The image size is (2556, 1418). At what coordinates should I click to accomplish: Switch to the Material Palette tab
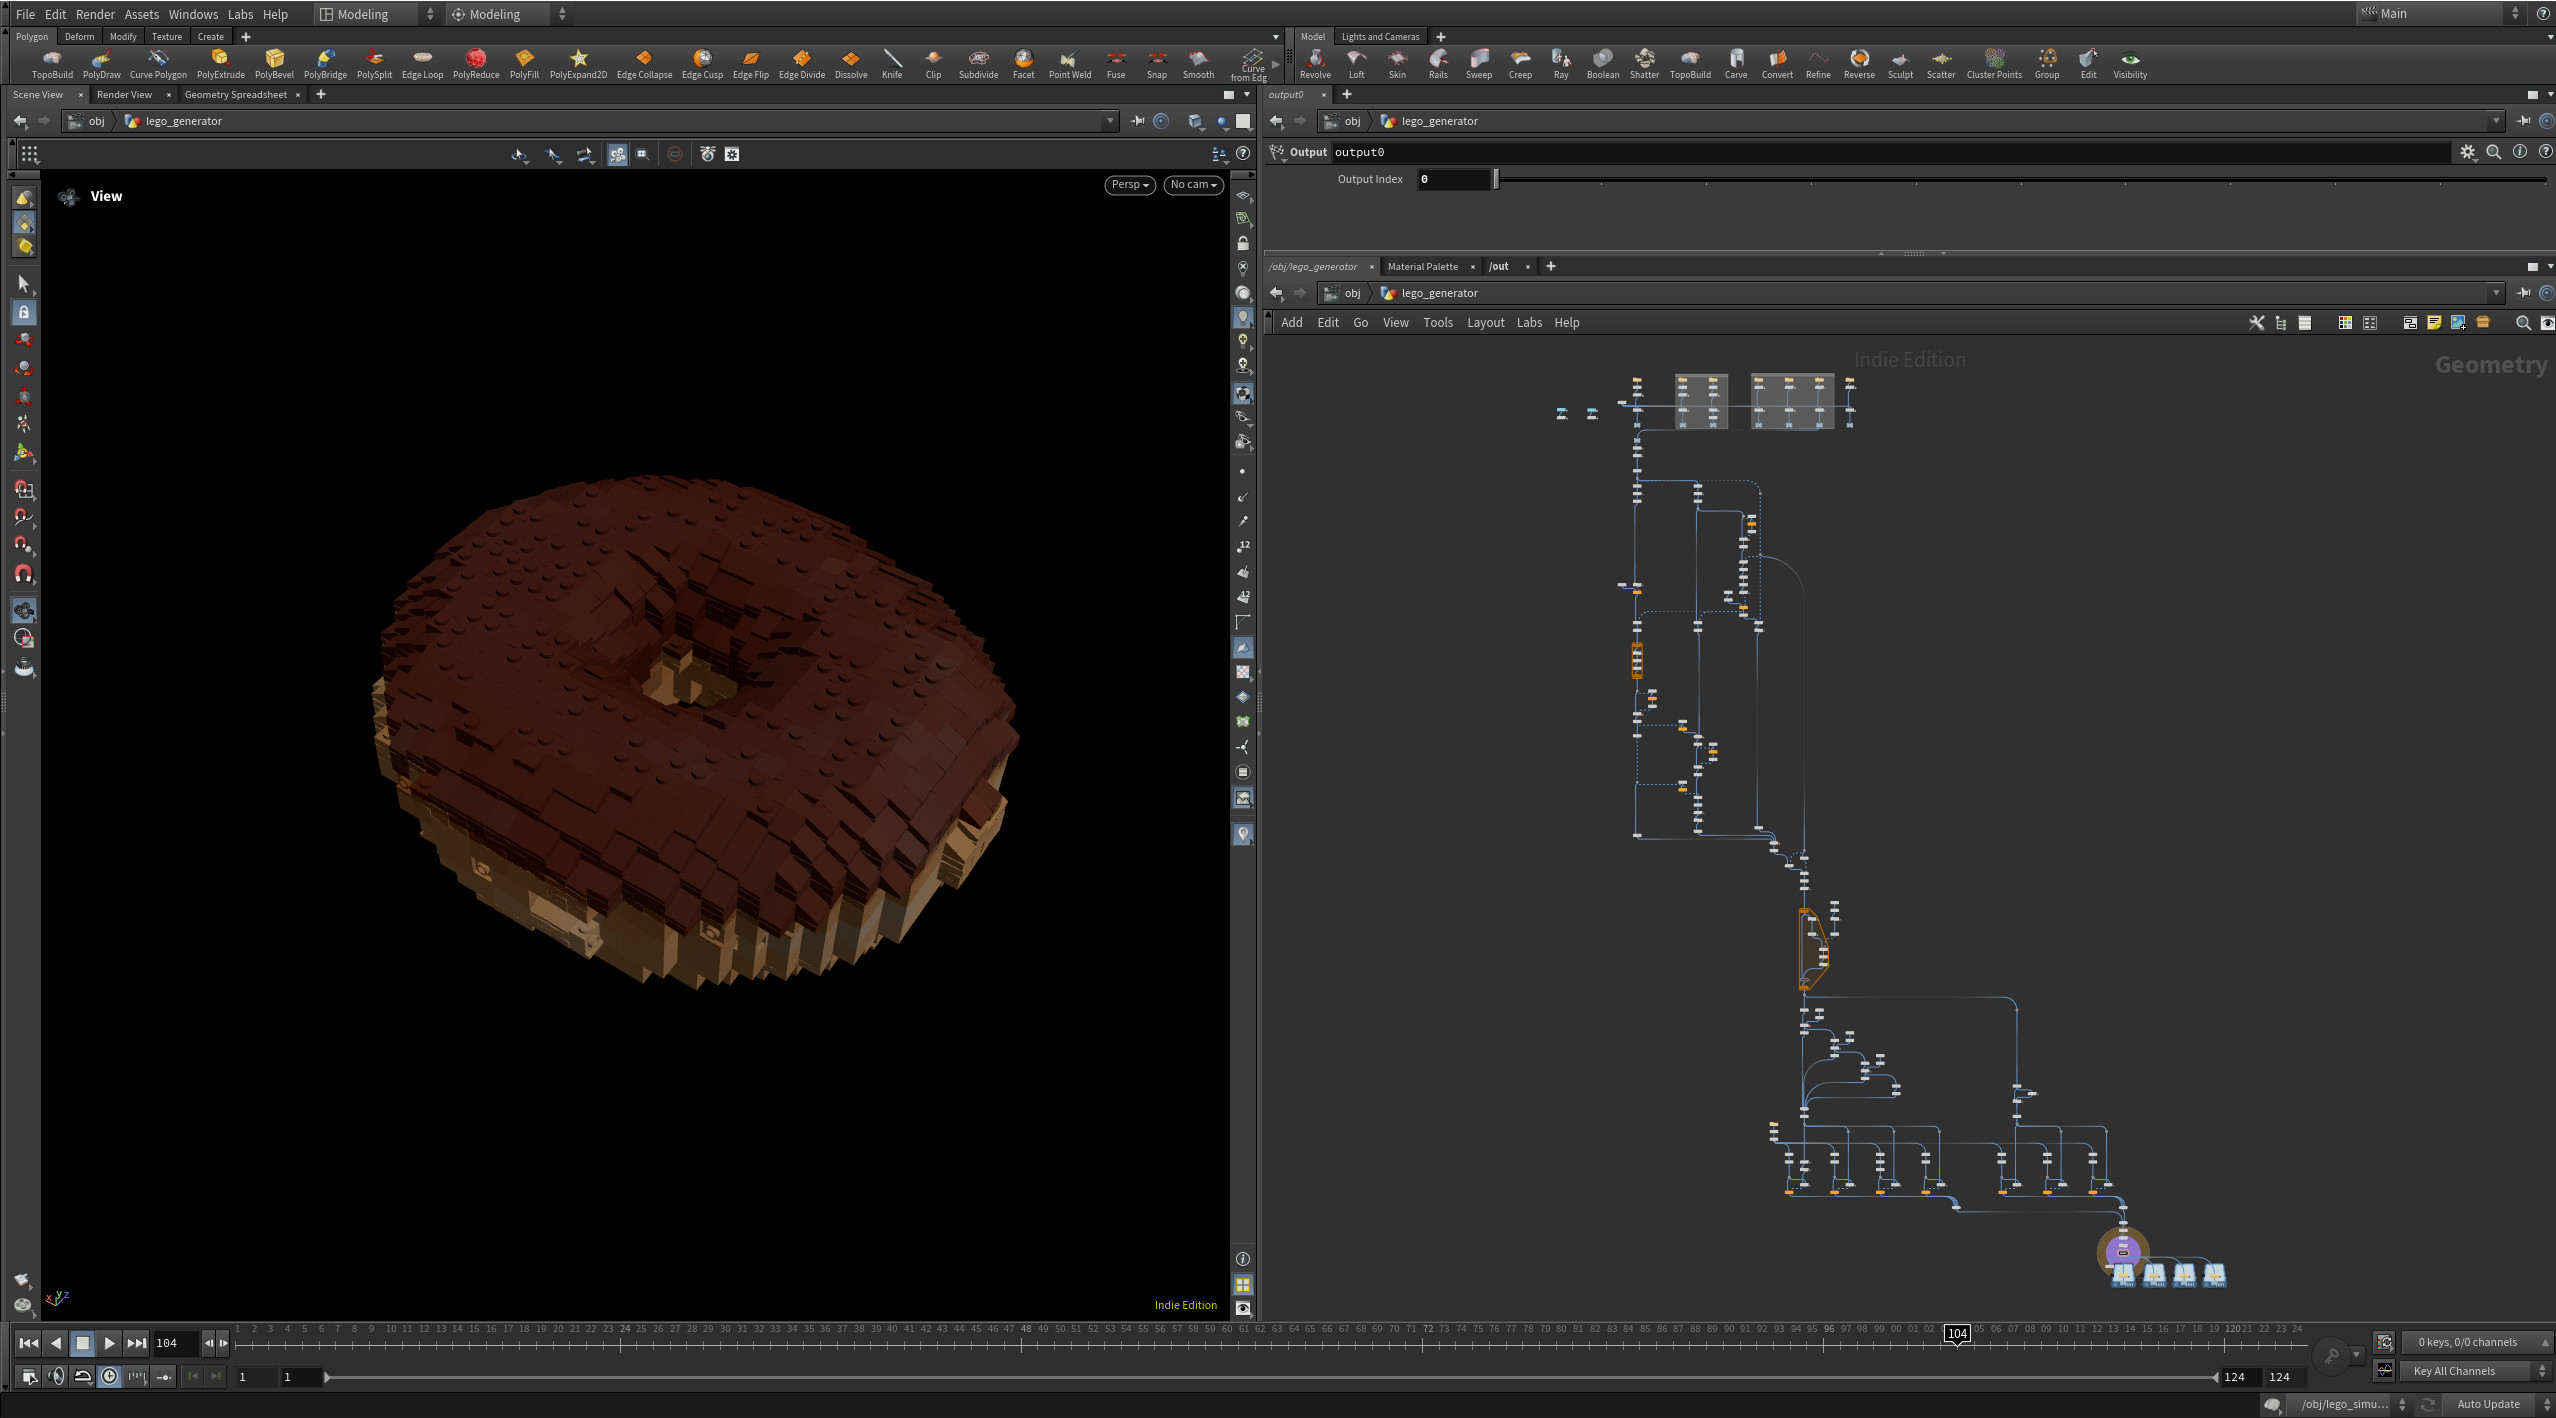point(1422,267)
